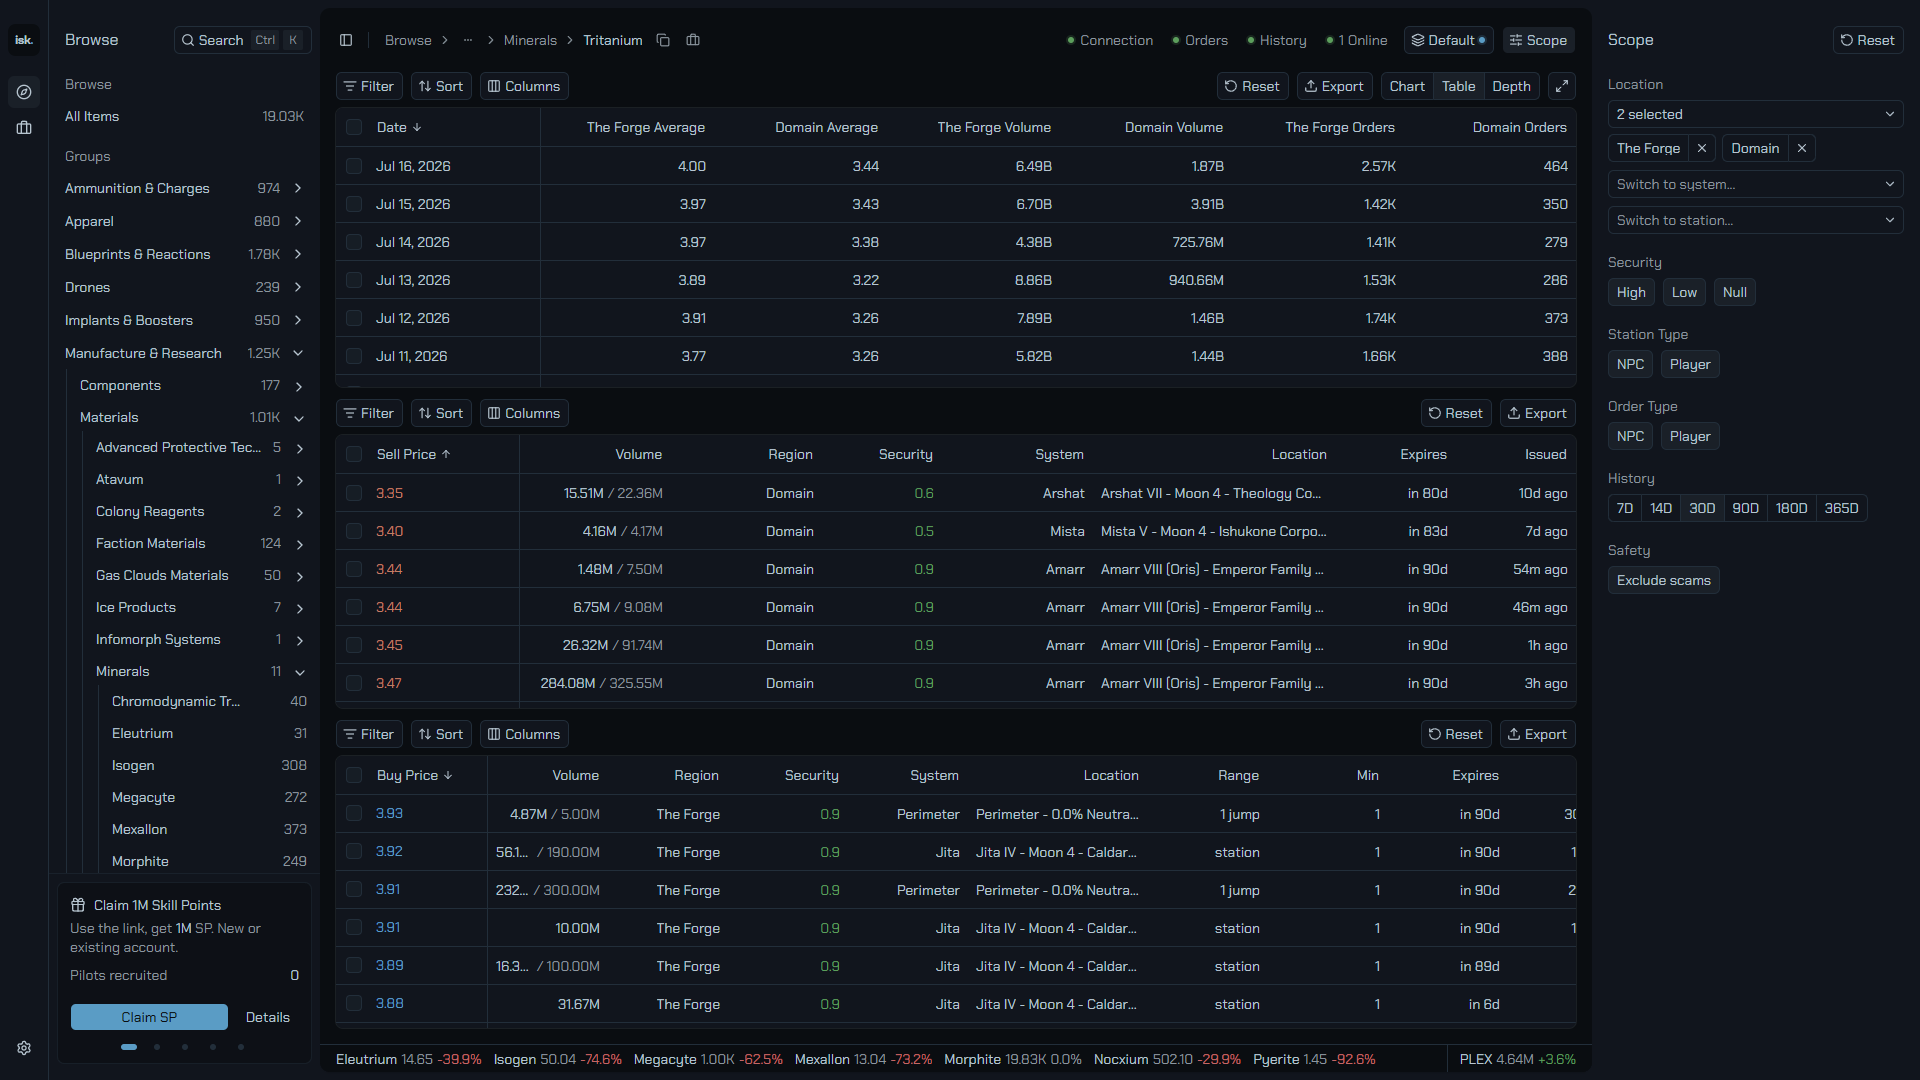
Task: Toggle Exclude scams safety filter
Action: (1663, 580)
